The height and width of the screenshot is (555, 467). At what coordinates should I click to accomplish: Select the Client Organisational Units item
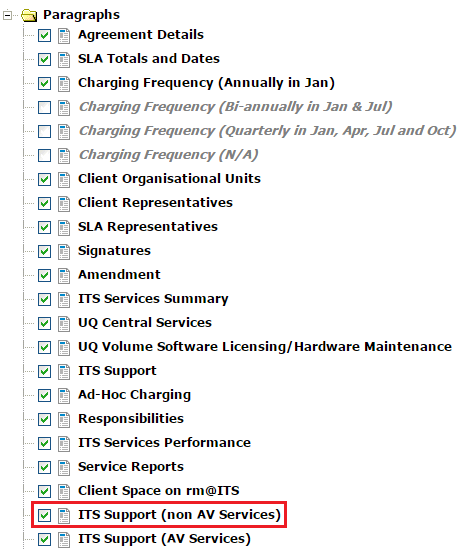[169, 179]
